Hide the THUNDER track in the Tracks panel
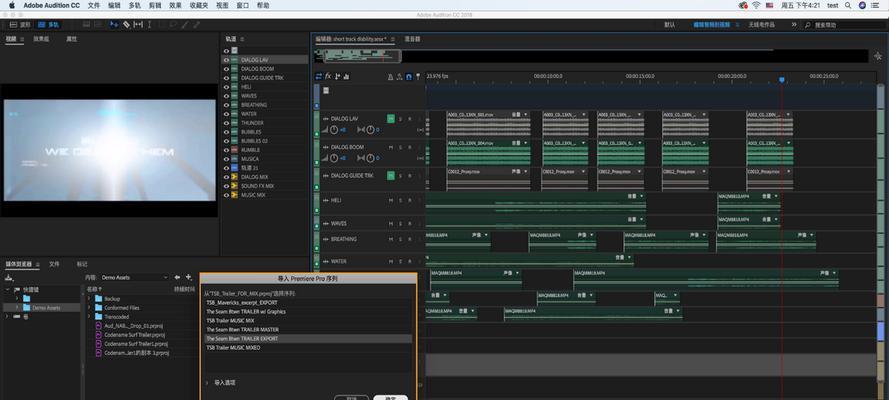Viewport: 889px width, 400px height. pos(226,123)
